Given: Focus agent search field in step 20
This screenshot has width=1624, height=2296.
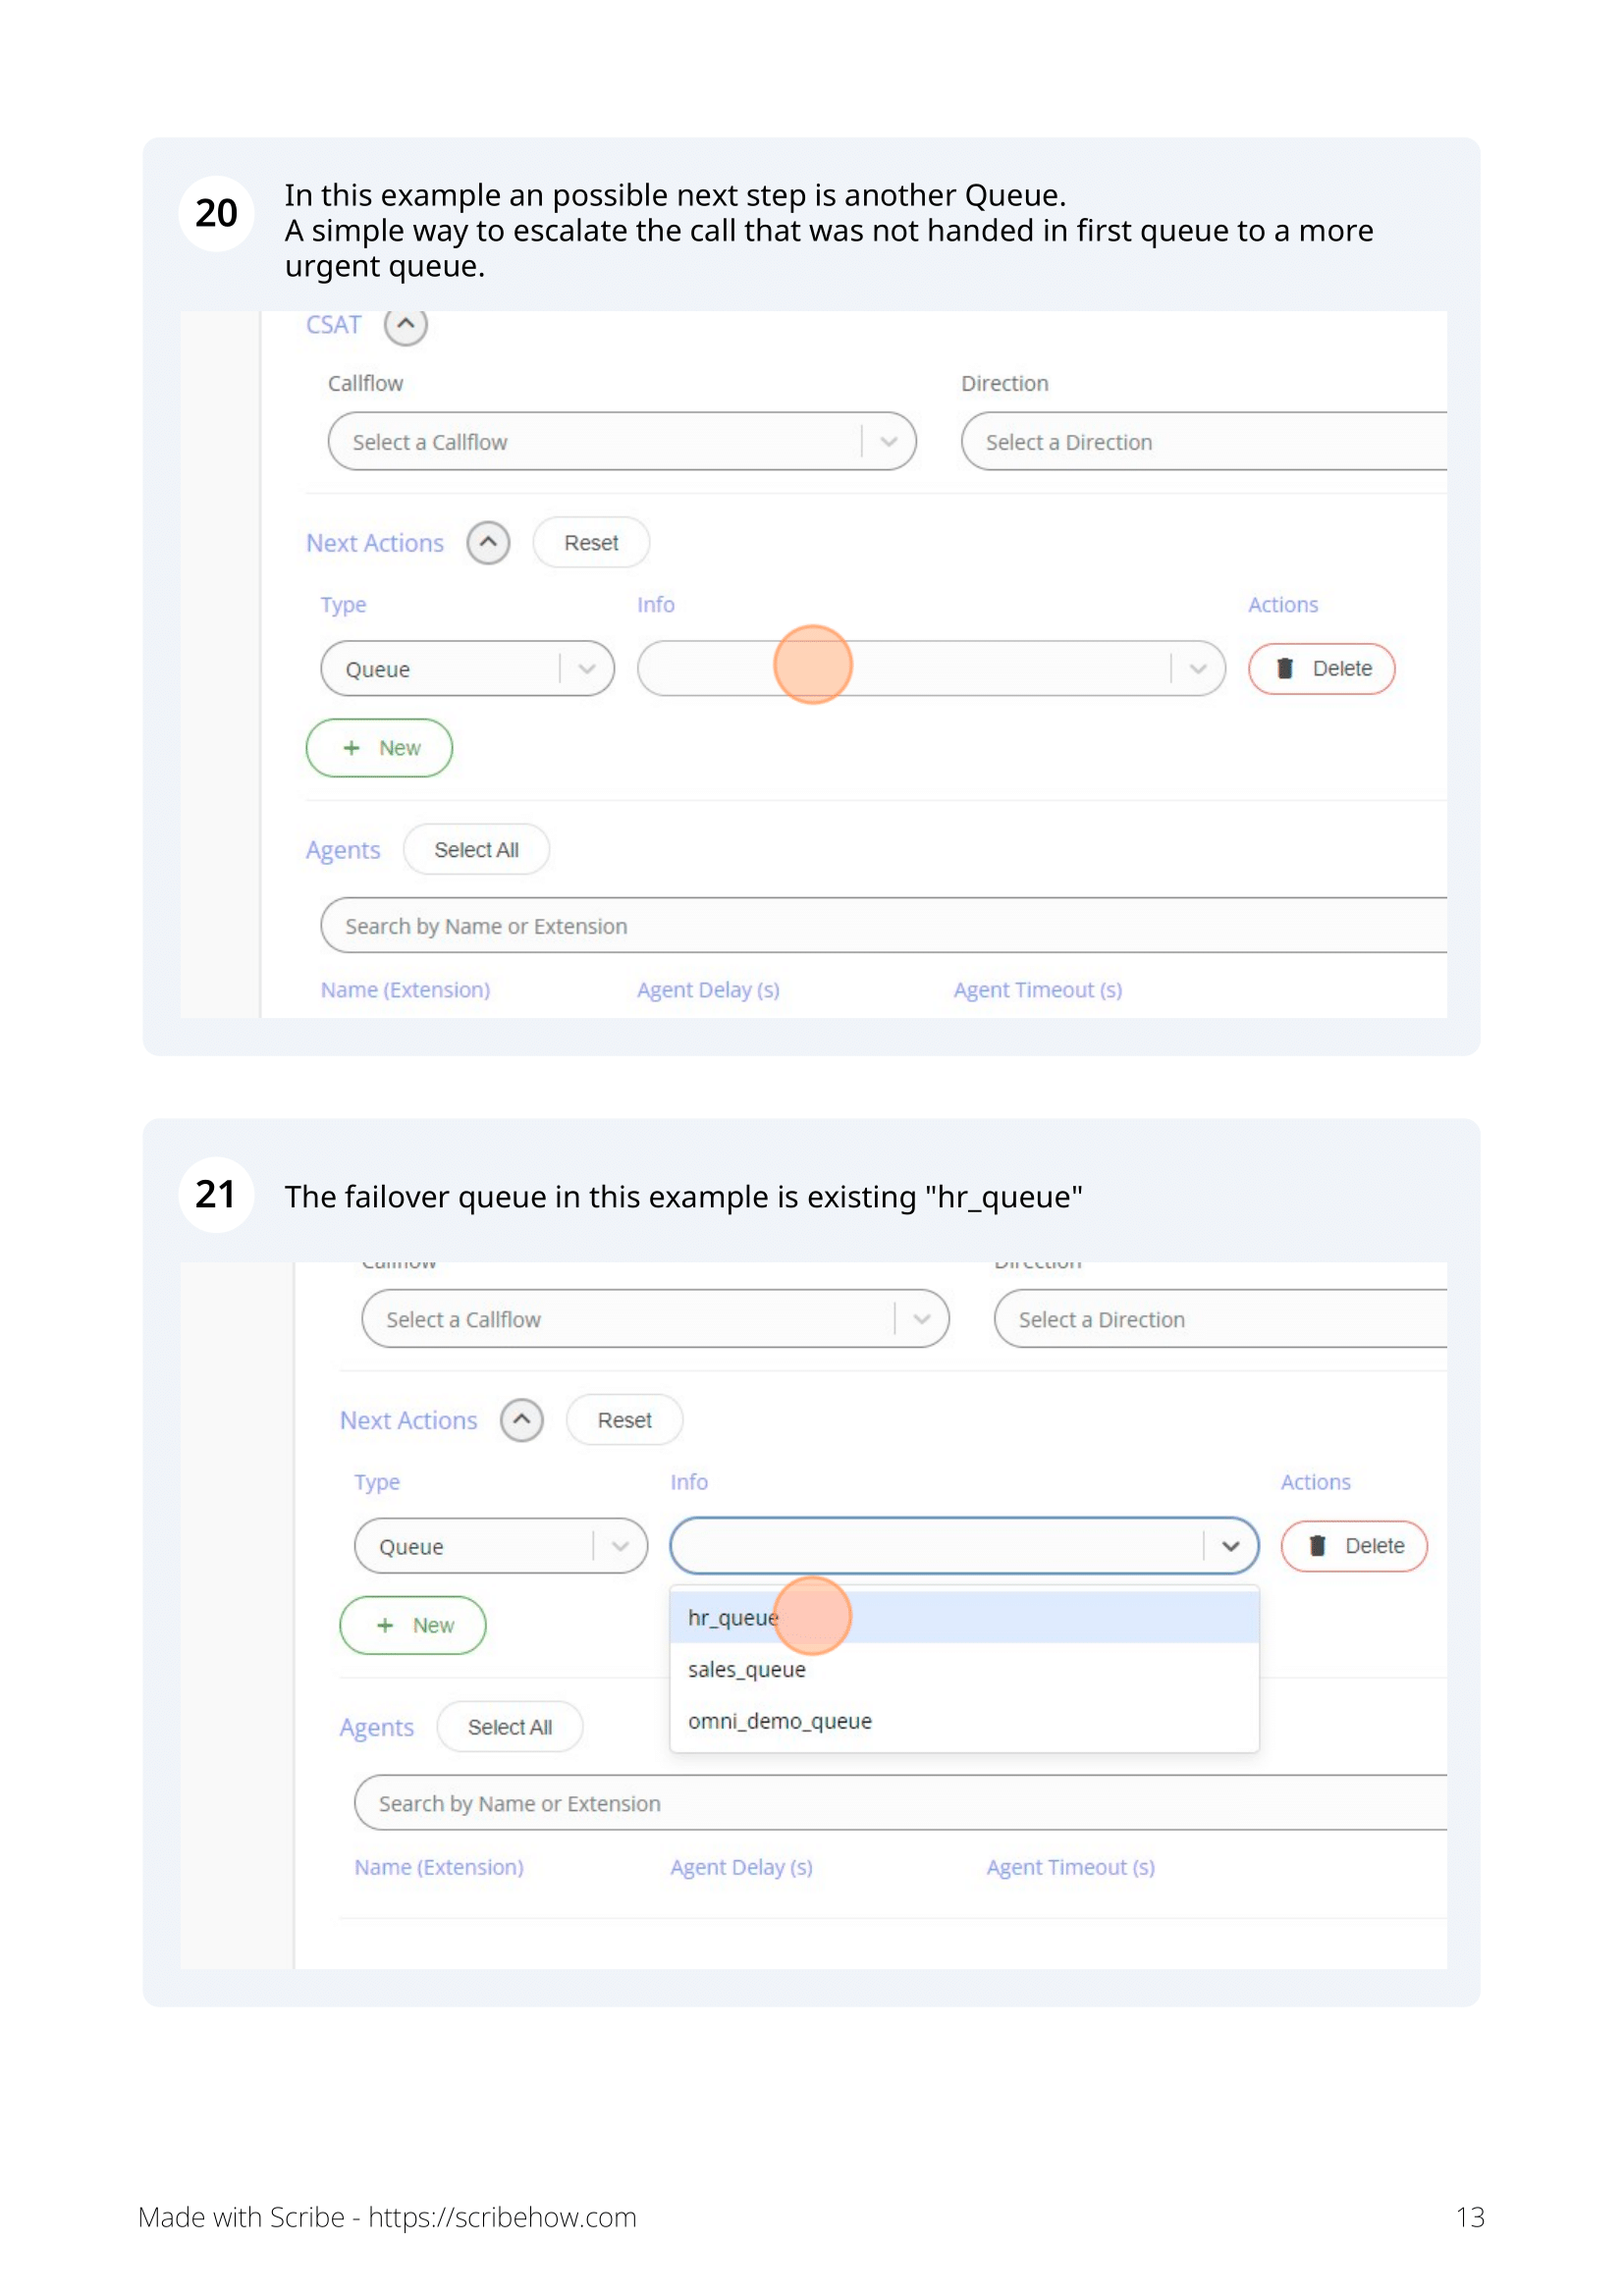Looking at the screenshot, I should [884, 926].
